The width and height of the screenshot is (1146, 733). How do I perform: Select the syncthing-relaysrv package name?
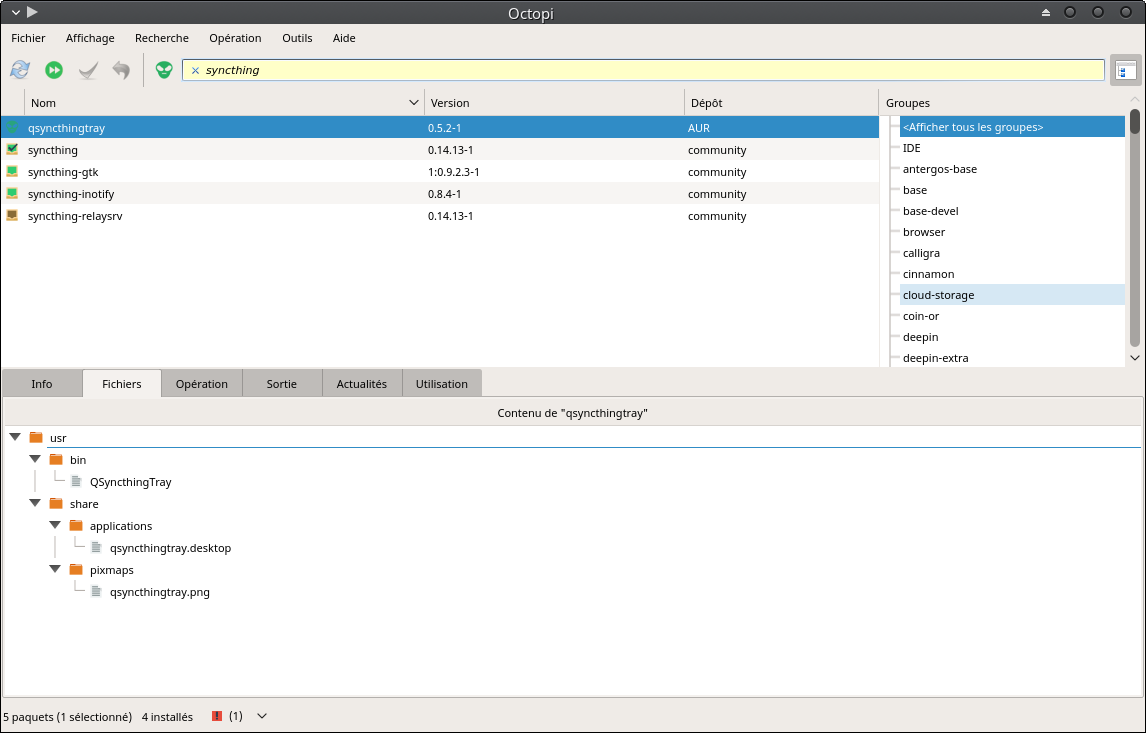point(75,216)
